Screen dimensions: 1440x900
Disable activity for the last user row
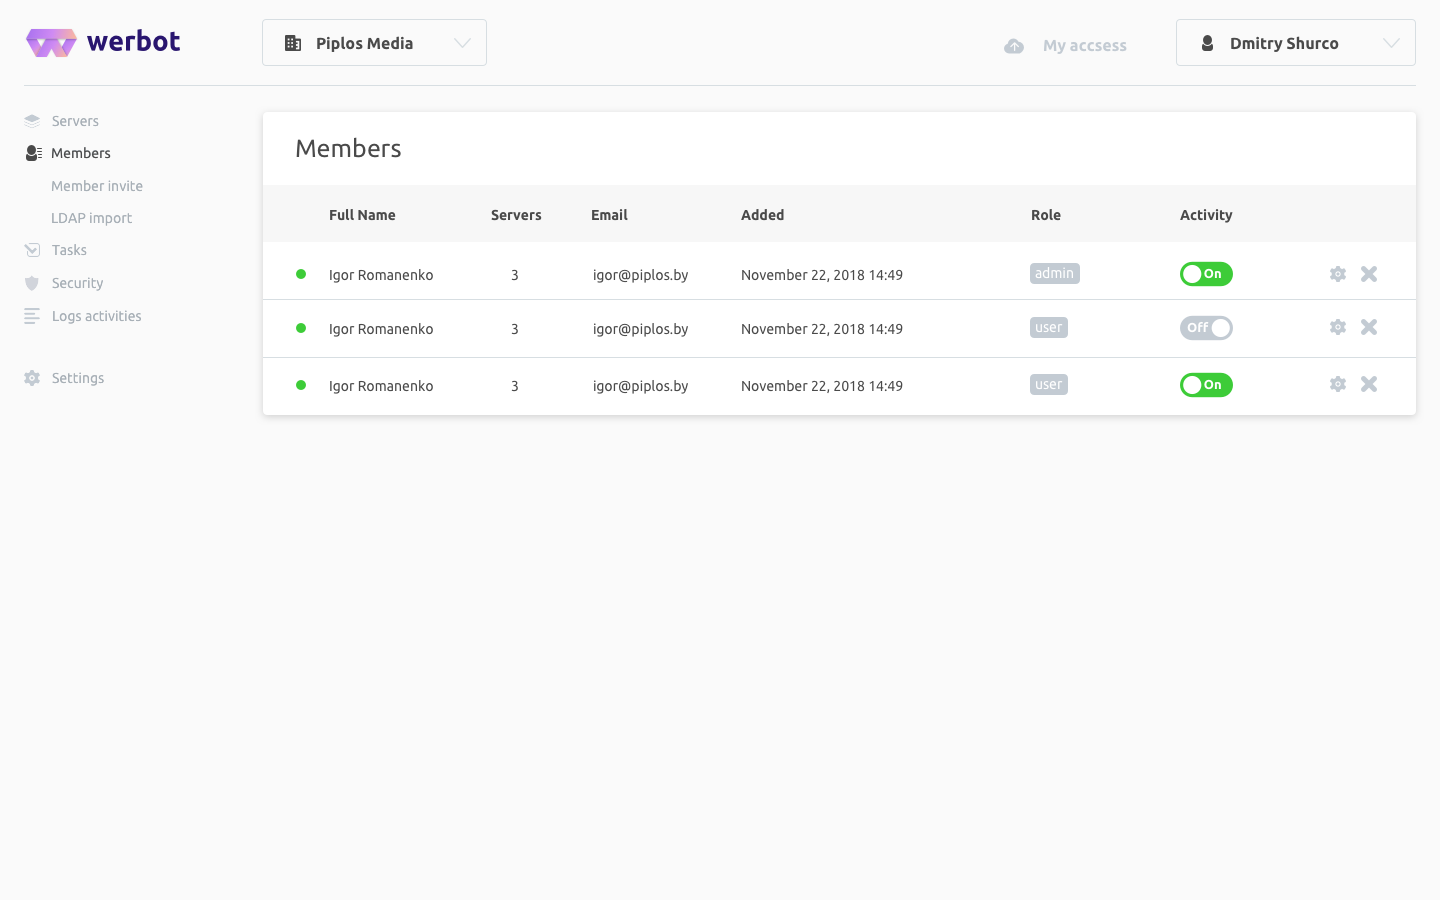click(1206, 385)
